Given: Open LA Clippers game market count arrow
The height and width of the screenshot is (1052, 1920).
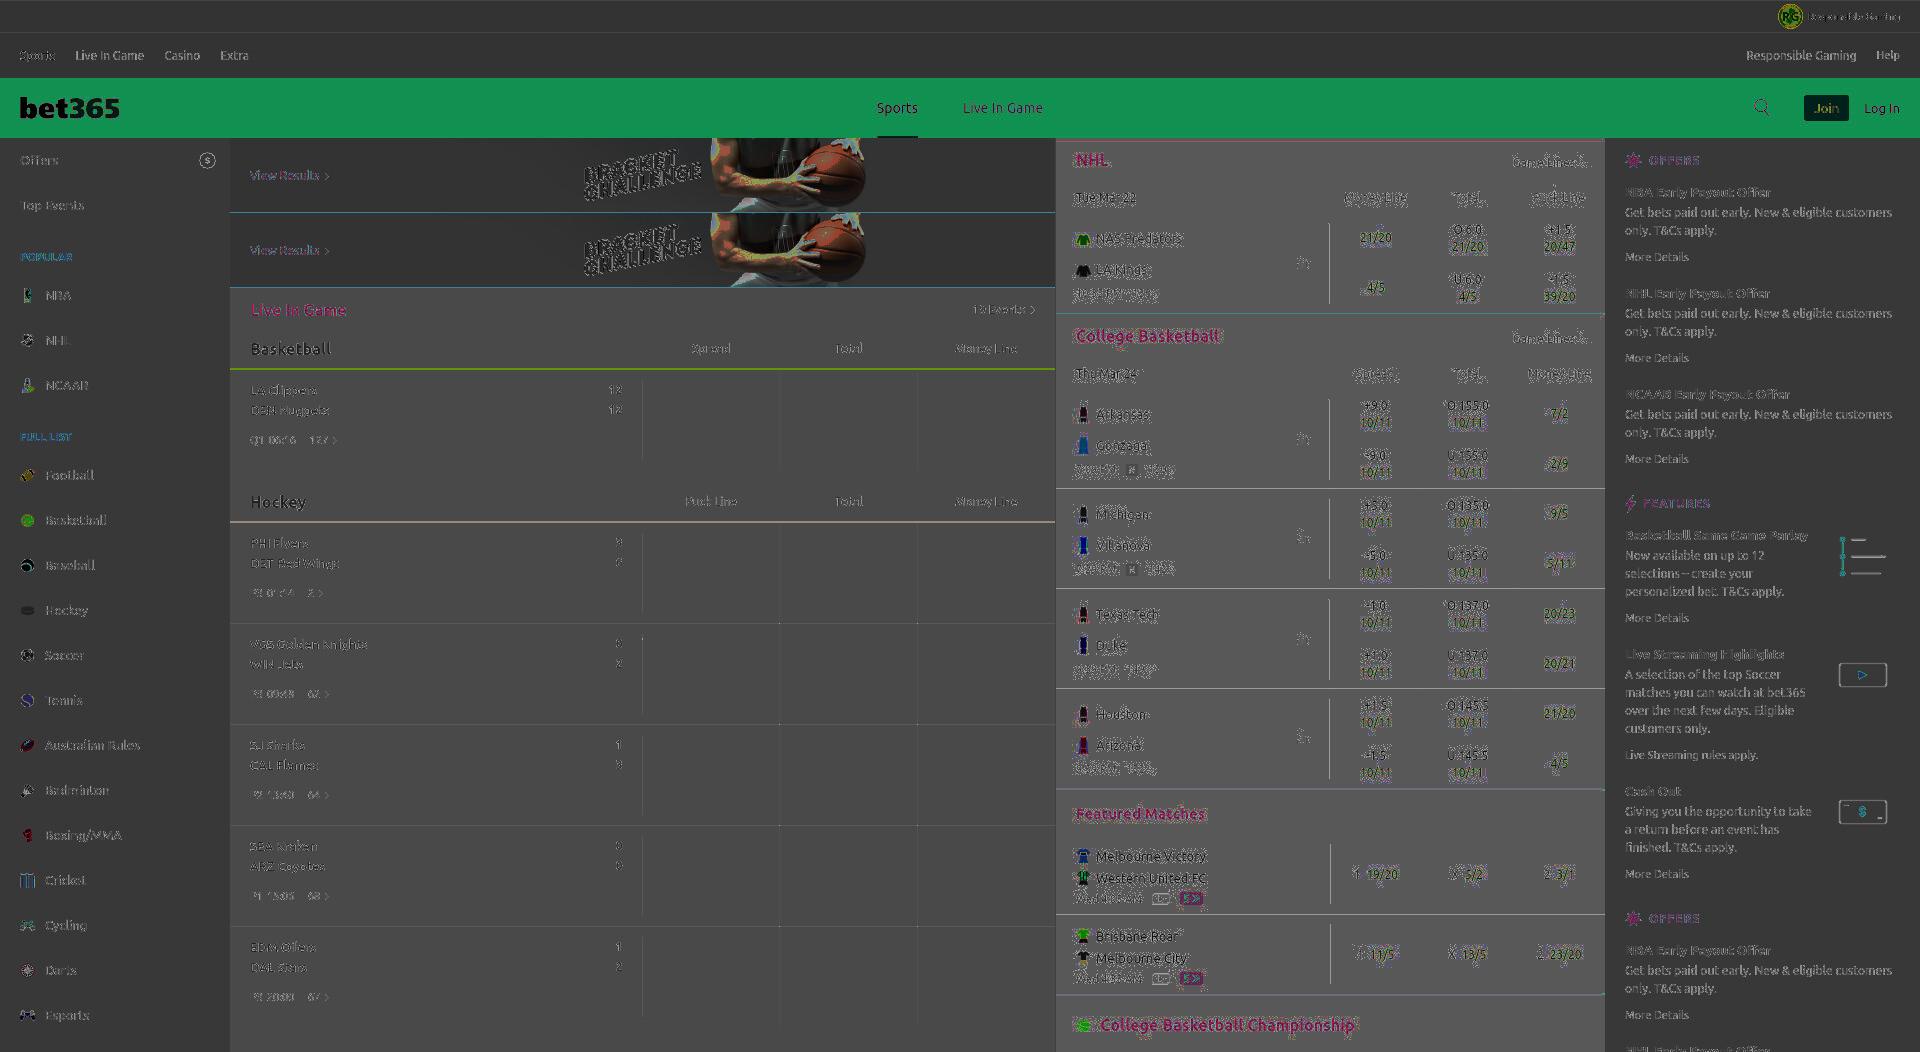Looking at the screenshot, I should (x=323, y=440).
